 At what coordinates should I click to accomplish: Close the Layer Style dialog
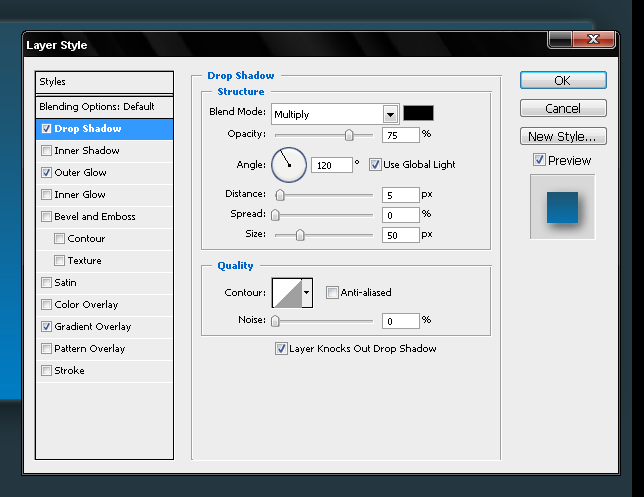(599, 38)
